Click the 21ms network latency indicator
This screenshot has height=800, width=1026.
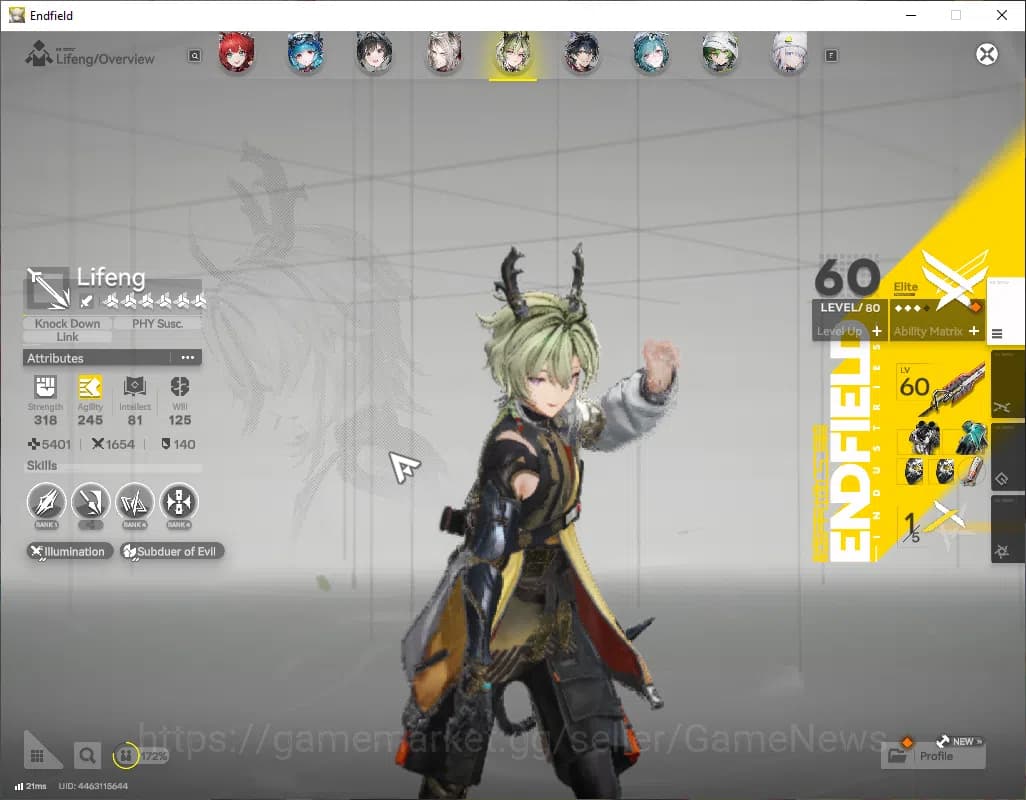(31, 786)
